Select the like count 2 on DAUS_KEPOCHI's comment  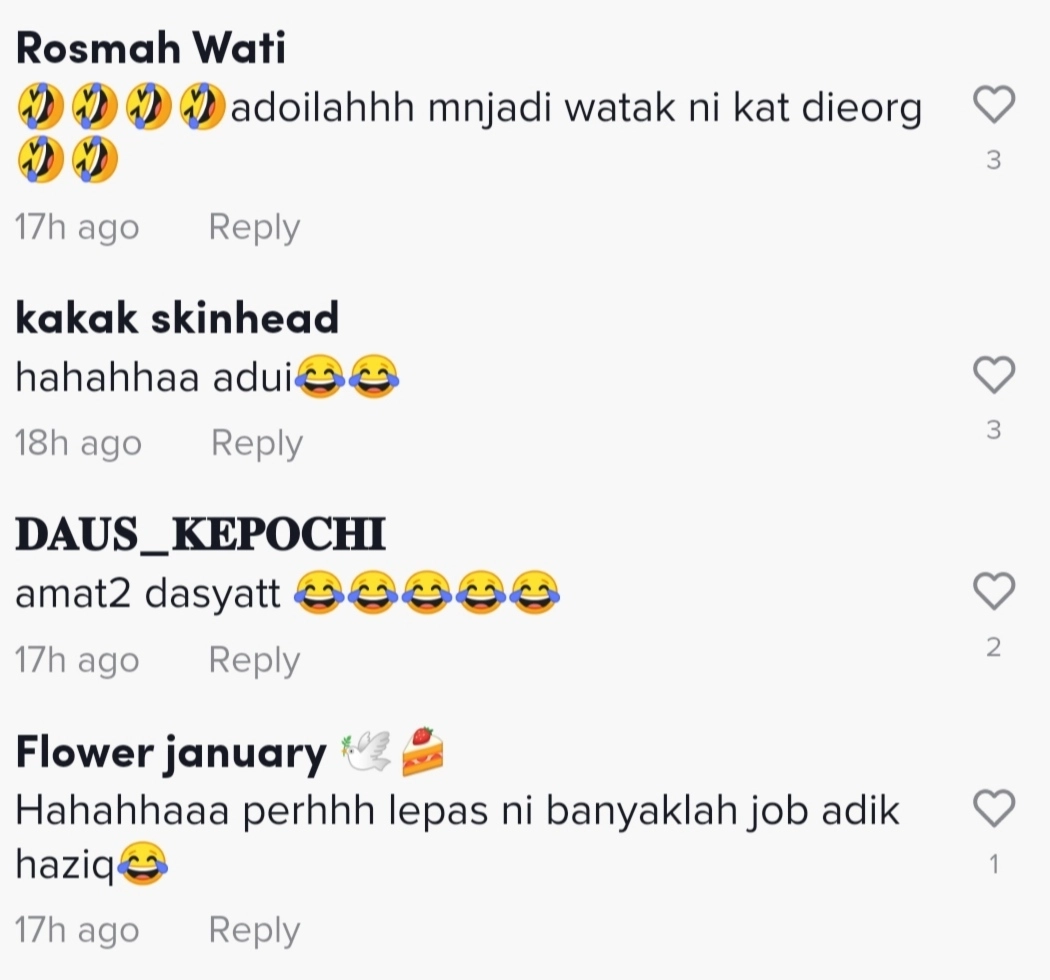994,647
